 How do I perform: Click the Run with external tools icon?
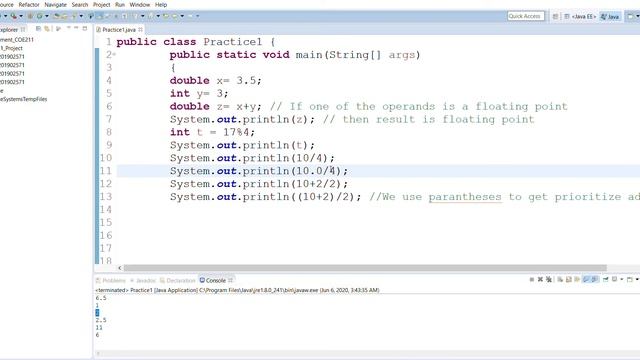pos(13,16)
